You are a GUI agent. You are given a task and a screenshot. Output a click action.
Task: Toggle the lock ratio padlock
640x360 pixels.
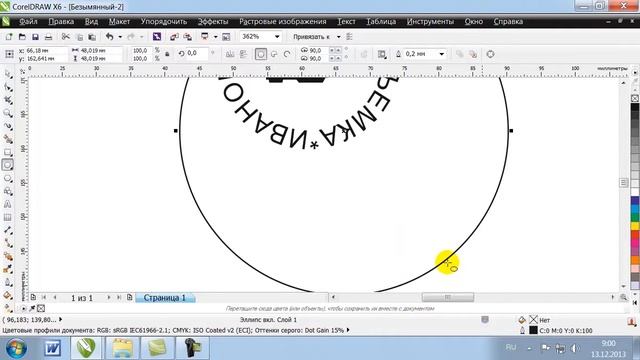tap(167, 54)
